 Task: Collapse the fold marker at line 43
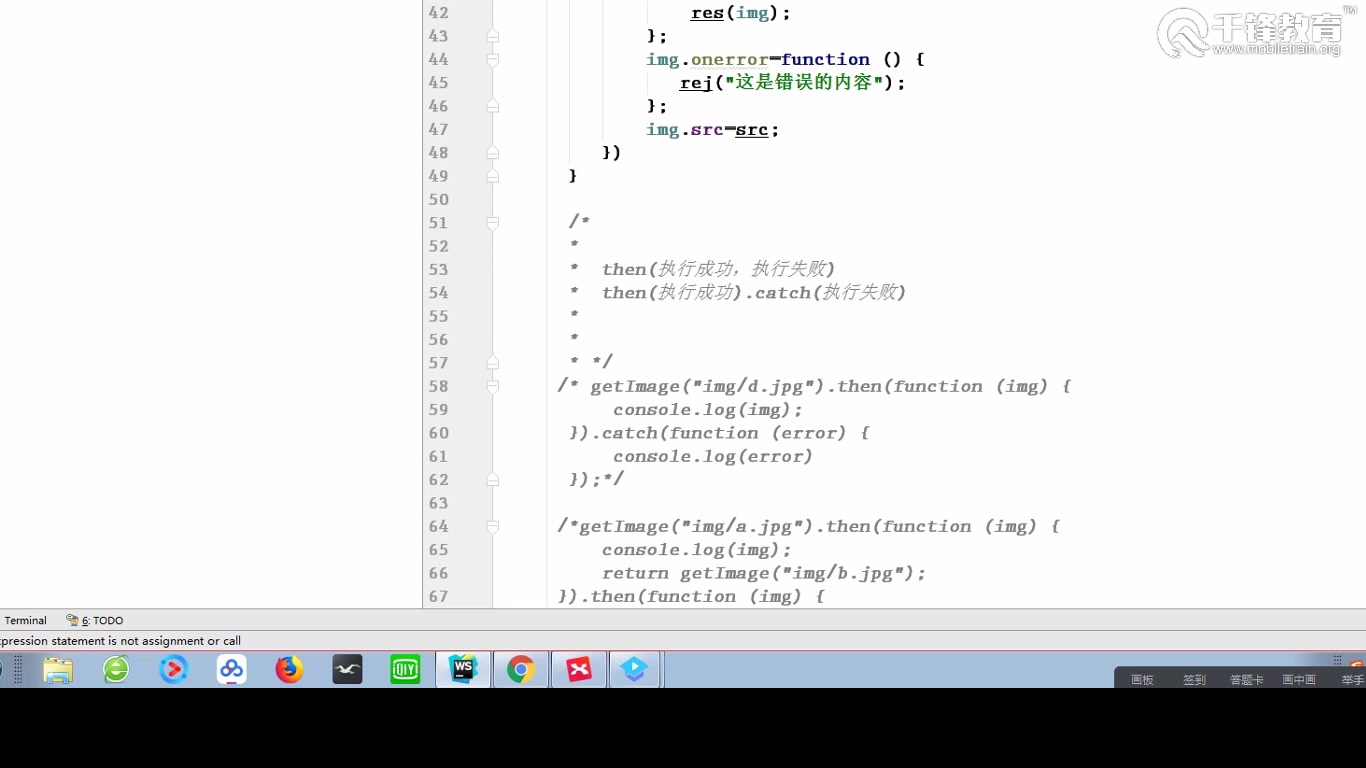pos(492,36)
